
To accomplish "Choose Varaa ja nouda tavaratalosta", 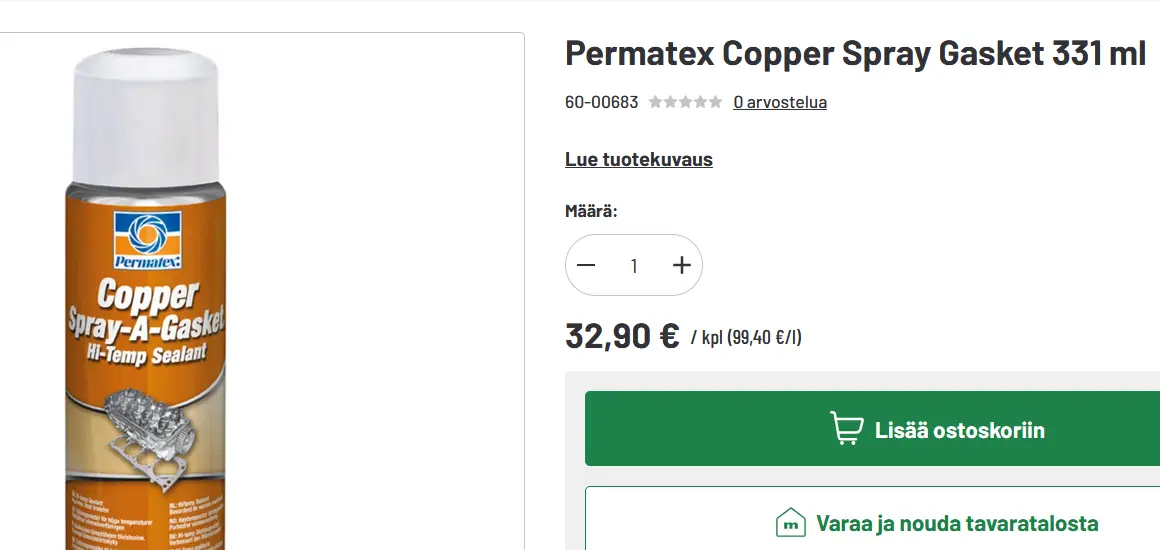I will pos(872,523).
